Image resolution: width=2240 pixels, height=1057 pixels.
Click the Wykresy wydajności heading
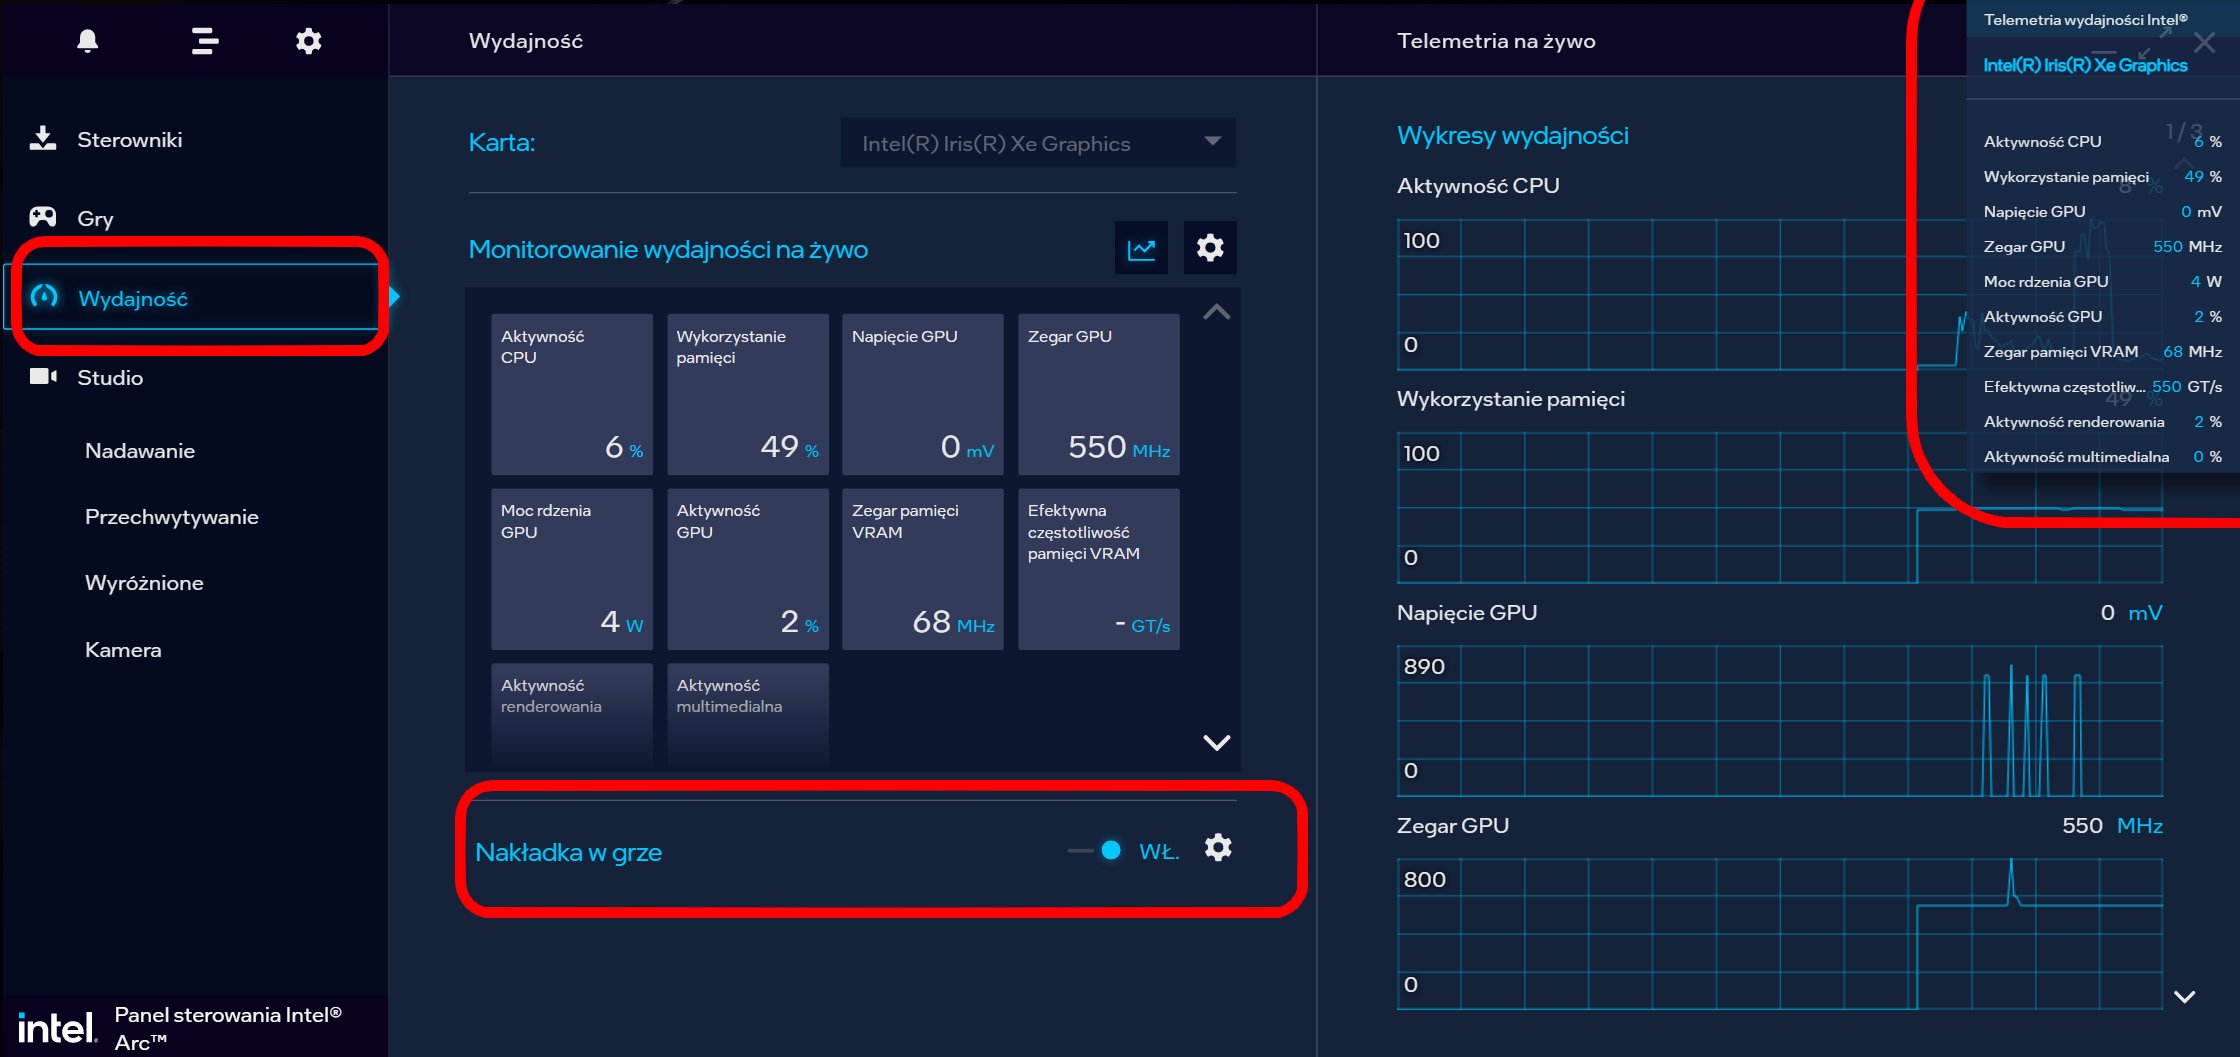pyautogui.click(x=1512, y=135)
